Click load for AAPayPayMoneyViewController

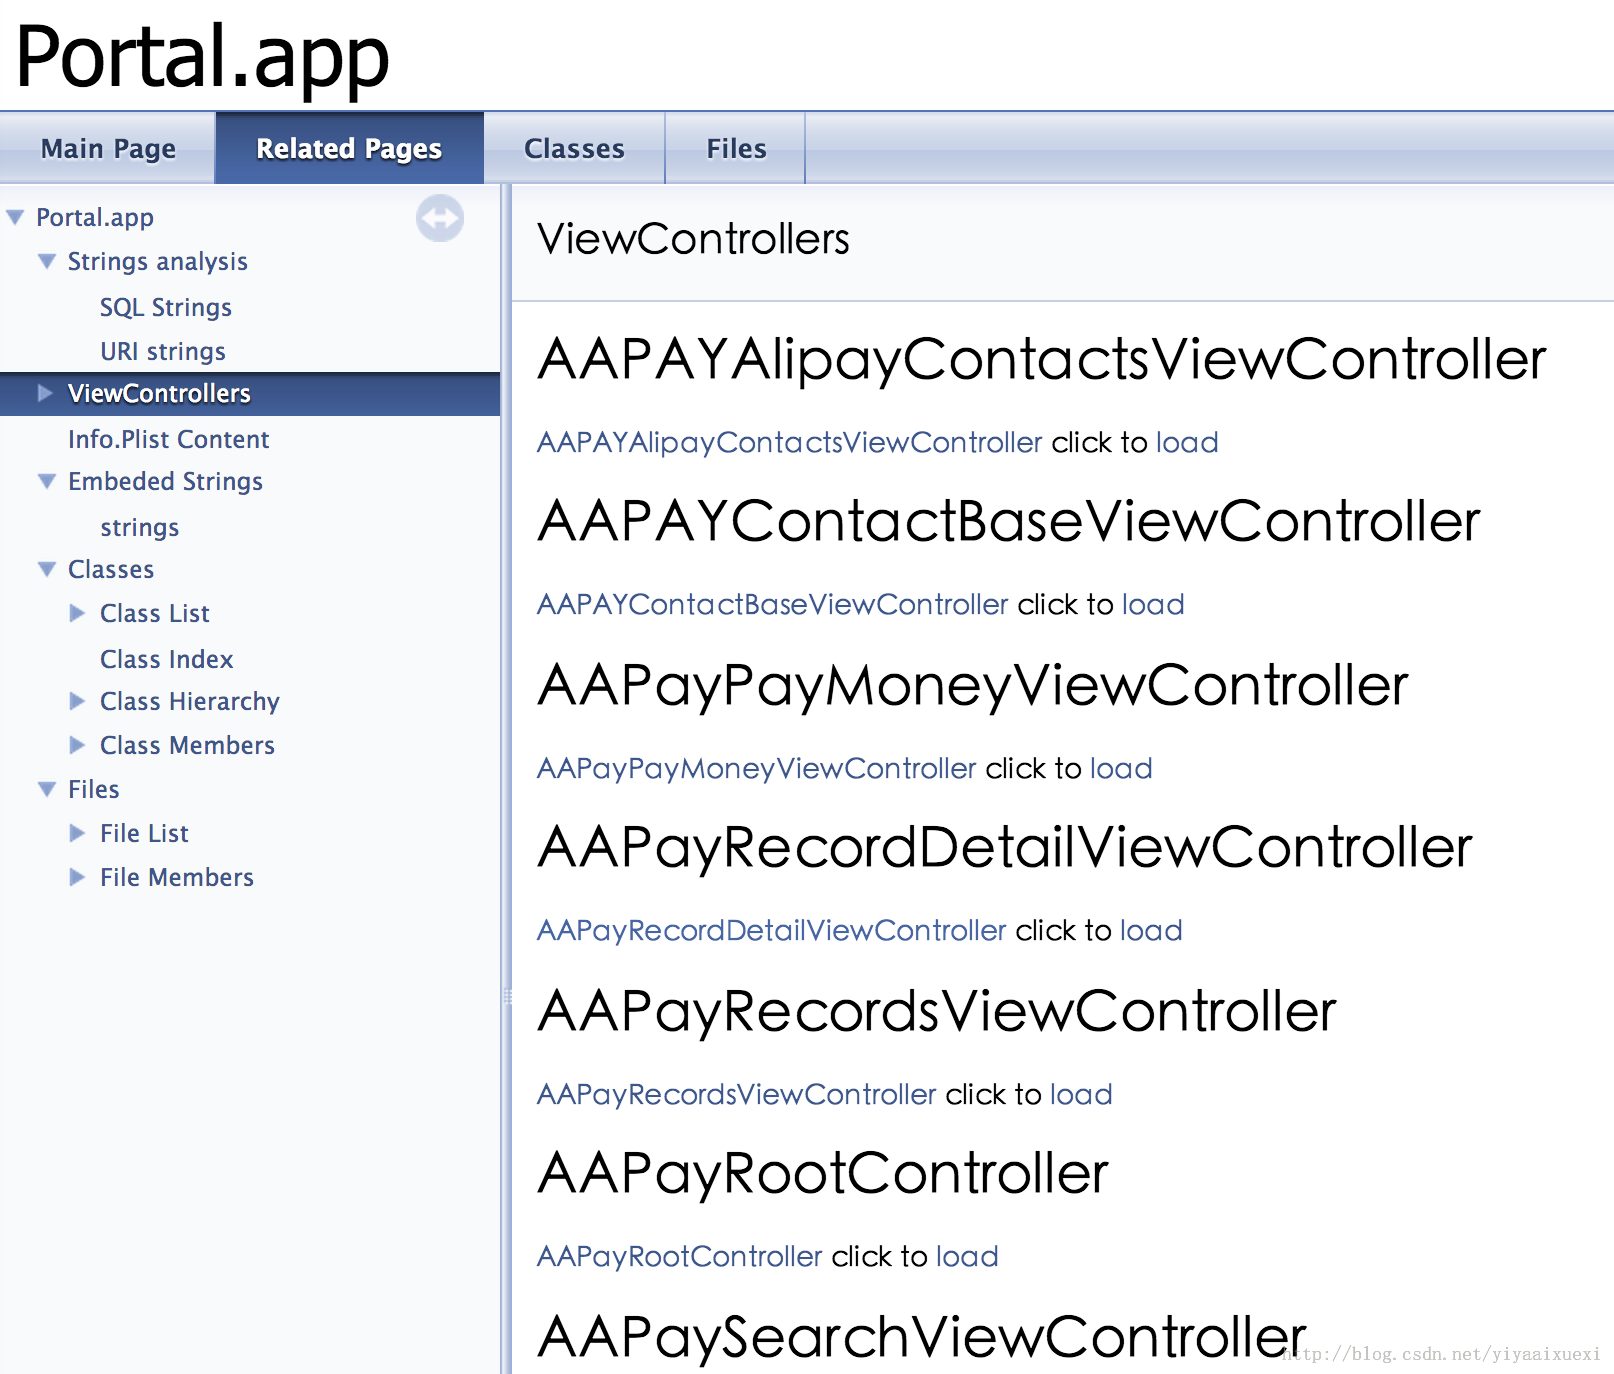(x=1121, y=768)
